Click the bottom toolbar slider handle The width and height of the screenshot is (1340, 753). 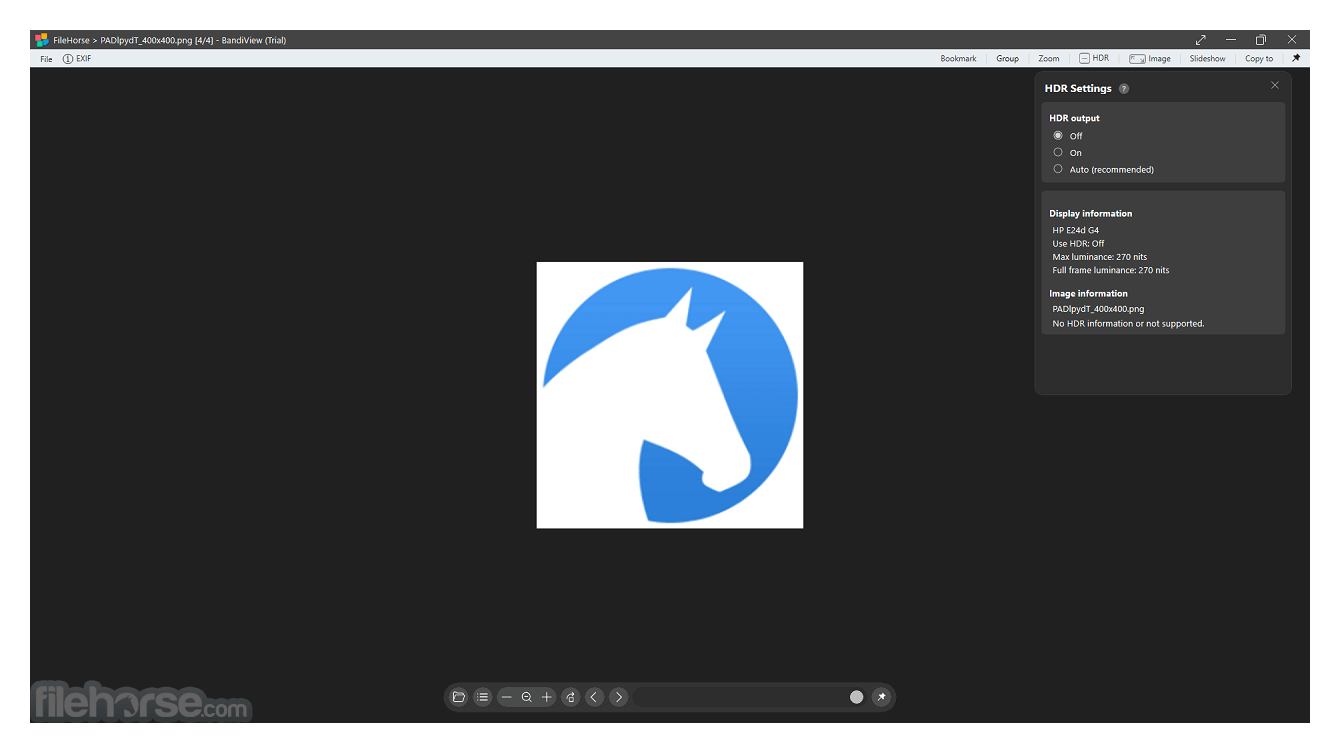pyautogui.click(x=857, y=697)
